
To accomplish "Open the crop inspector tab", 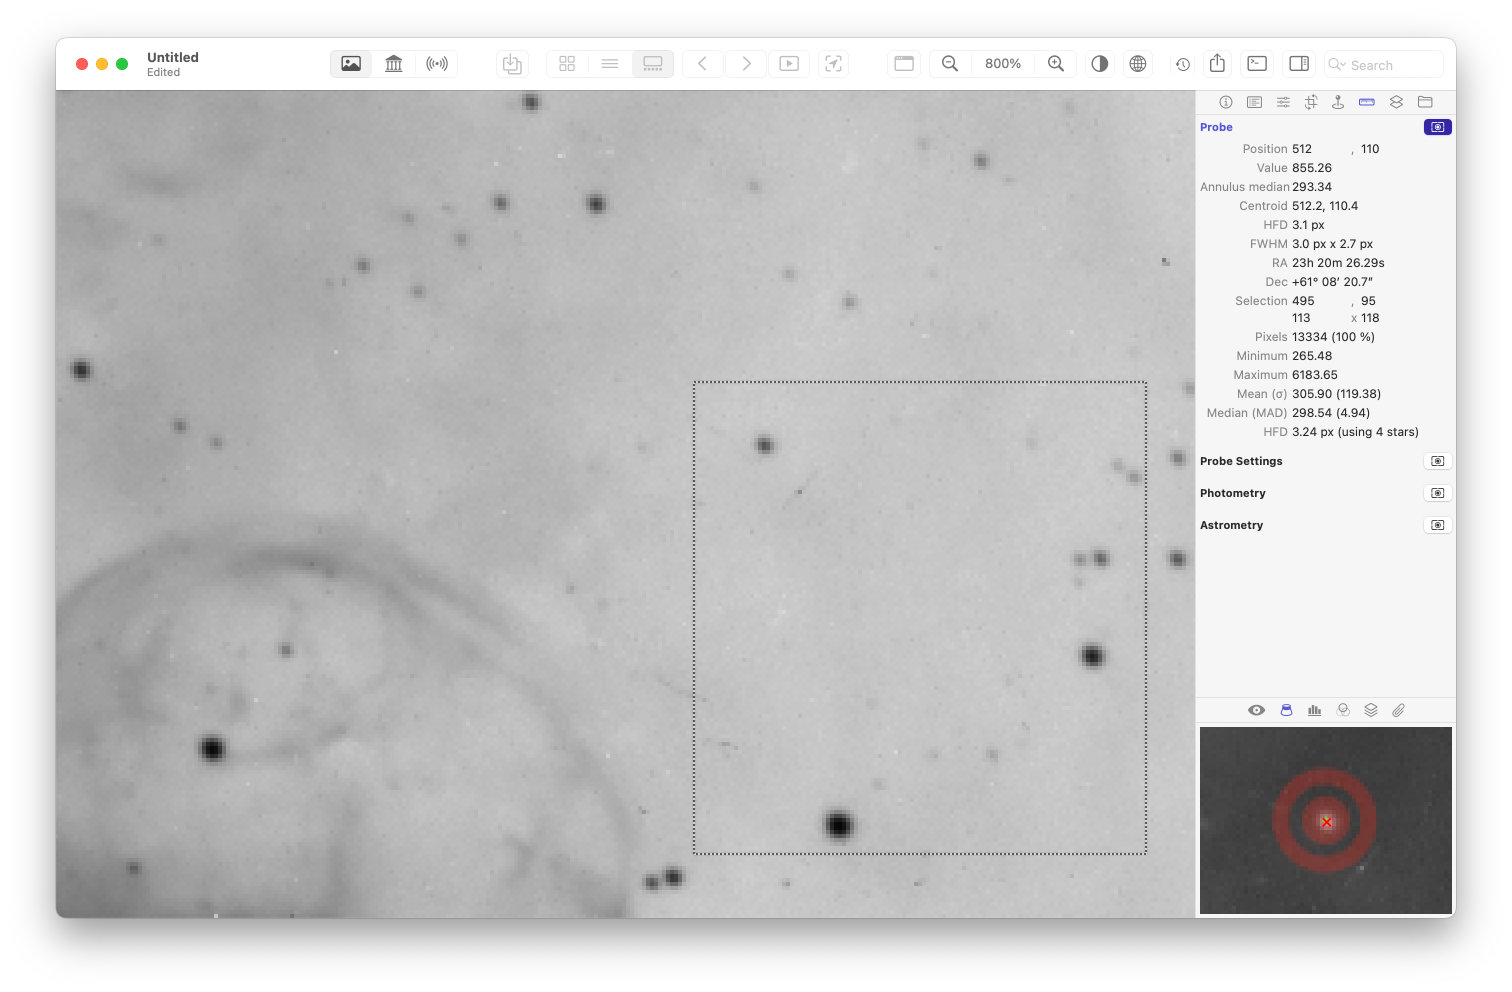I will click(1311, 102).
